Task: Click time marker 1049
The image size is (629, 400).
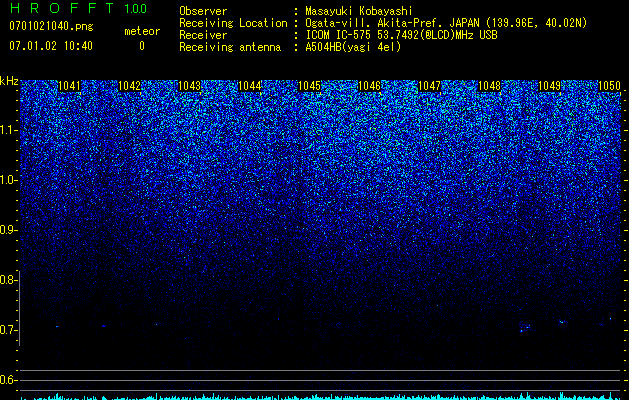Action: pos(549,86)
